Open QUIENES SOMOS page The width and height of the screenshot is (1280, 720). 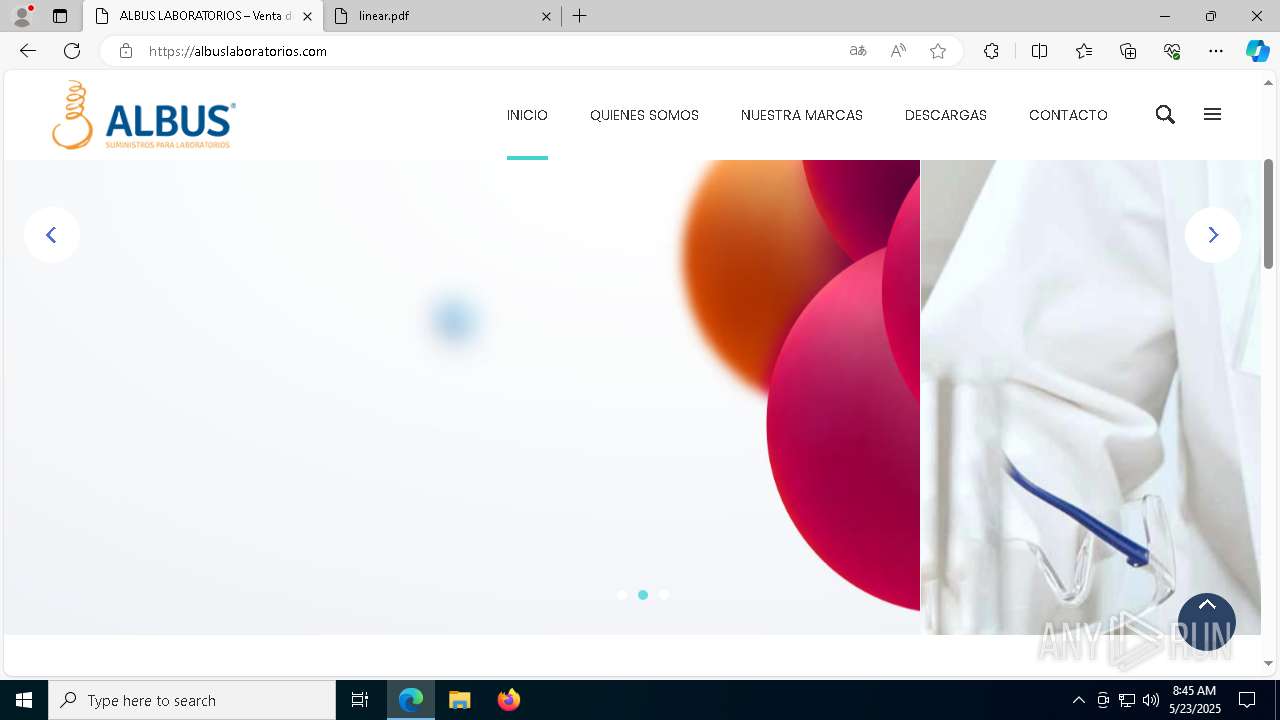[x=644, y=115]
